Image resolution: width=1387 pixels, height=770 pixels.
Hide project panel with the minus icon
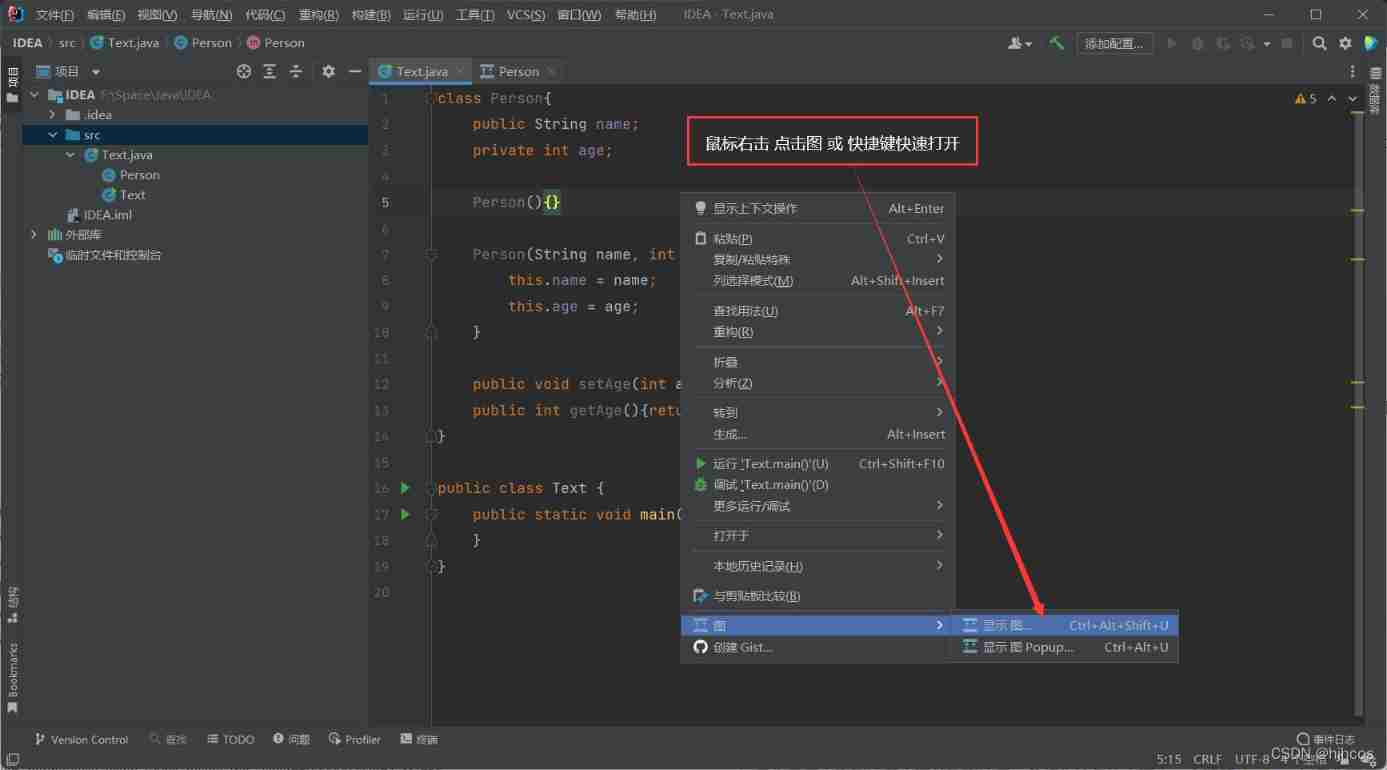[x=354, y=71]
